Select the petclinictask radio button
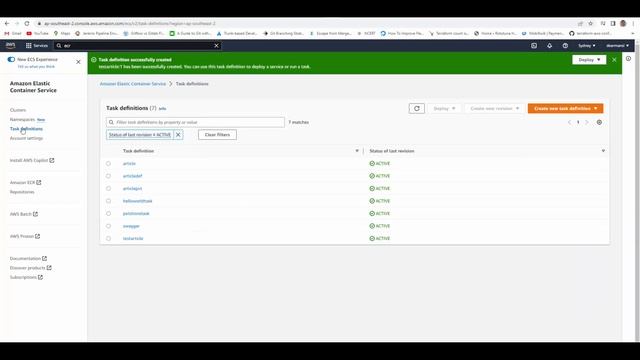This screenshot has height=360, width=640. click(108, 213)
